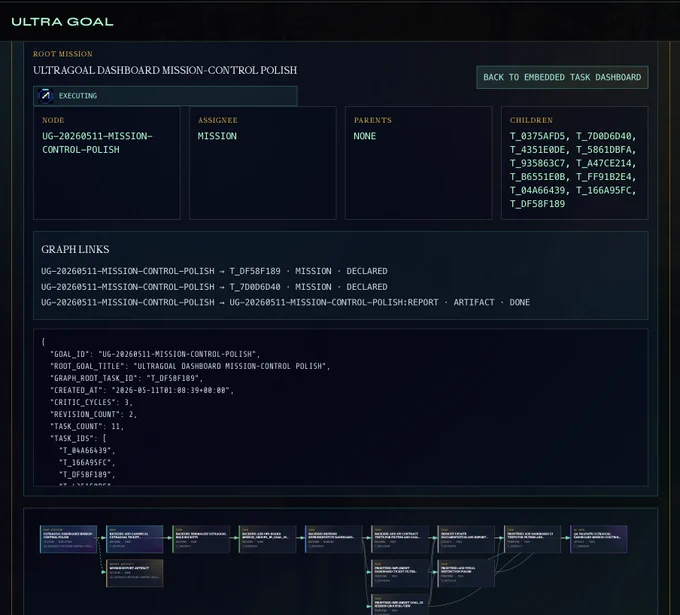The image size is (680, 615).
Task: Click the MISSION value in the Assignee card
Action: coord(217,136)
